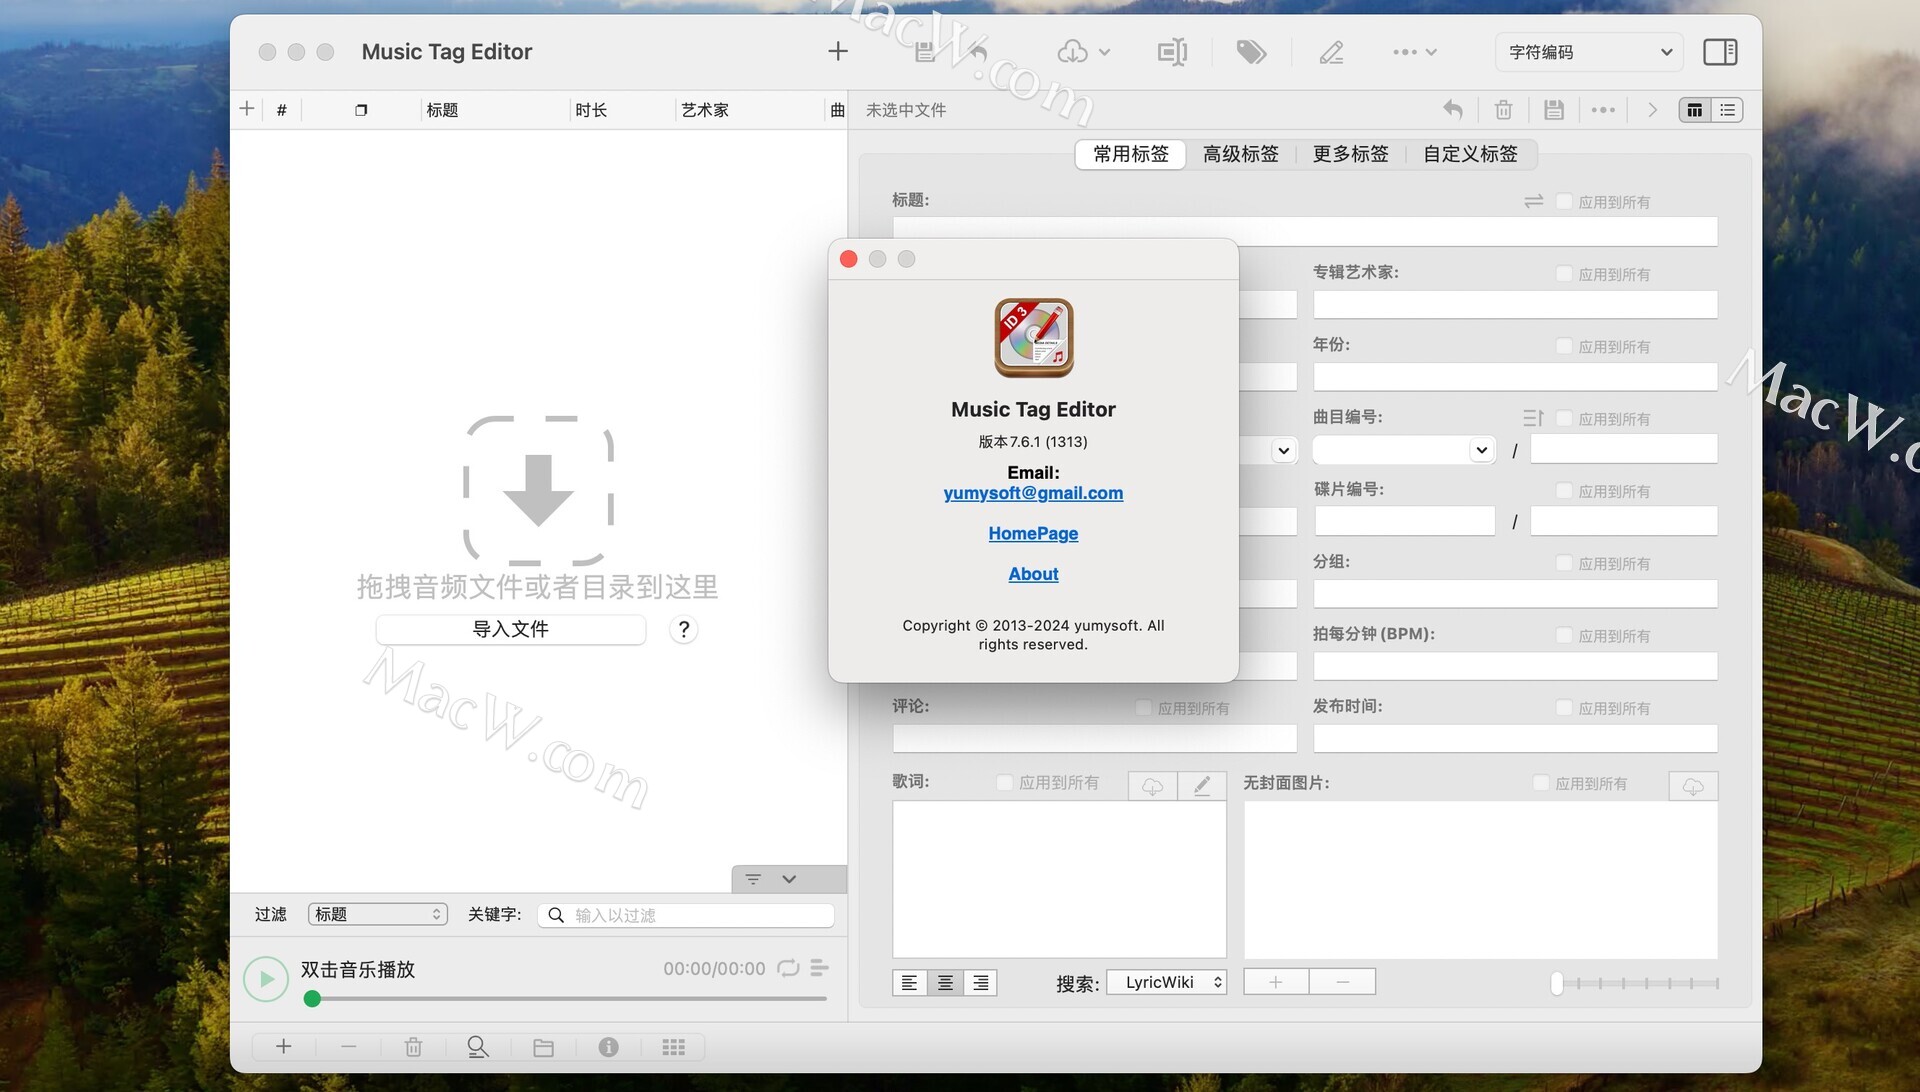Click the play button in player
1920x1092 pixels.
click(x=266, y=980)
